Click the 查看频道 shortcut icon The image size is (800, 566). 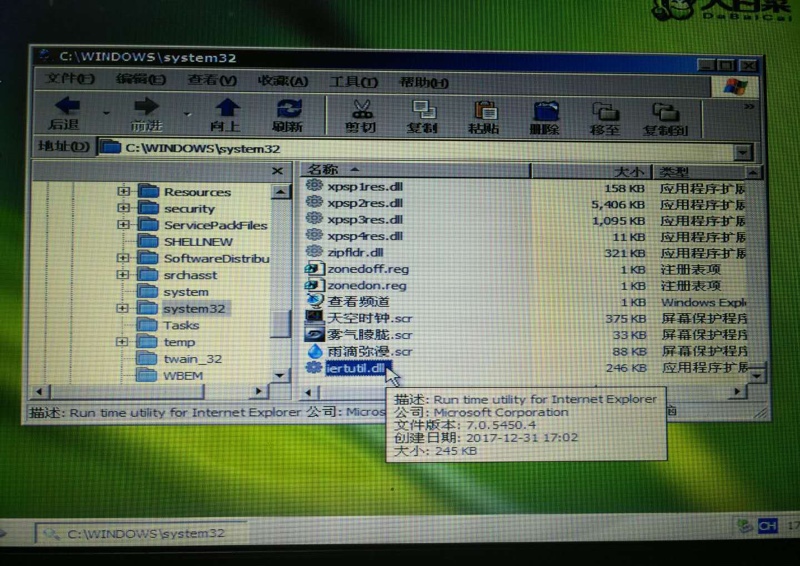(314, 301)
